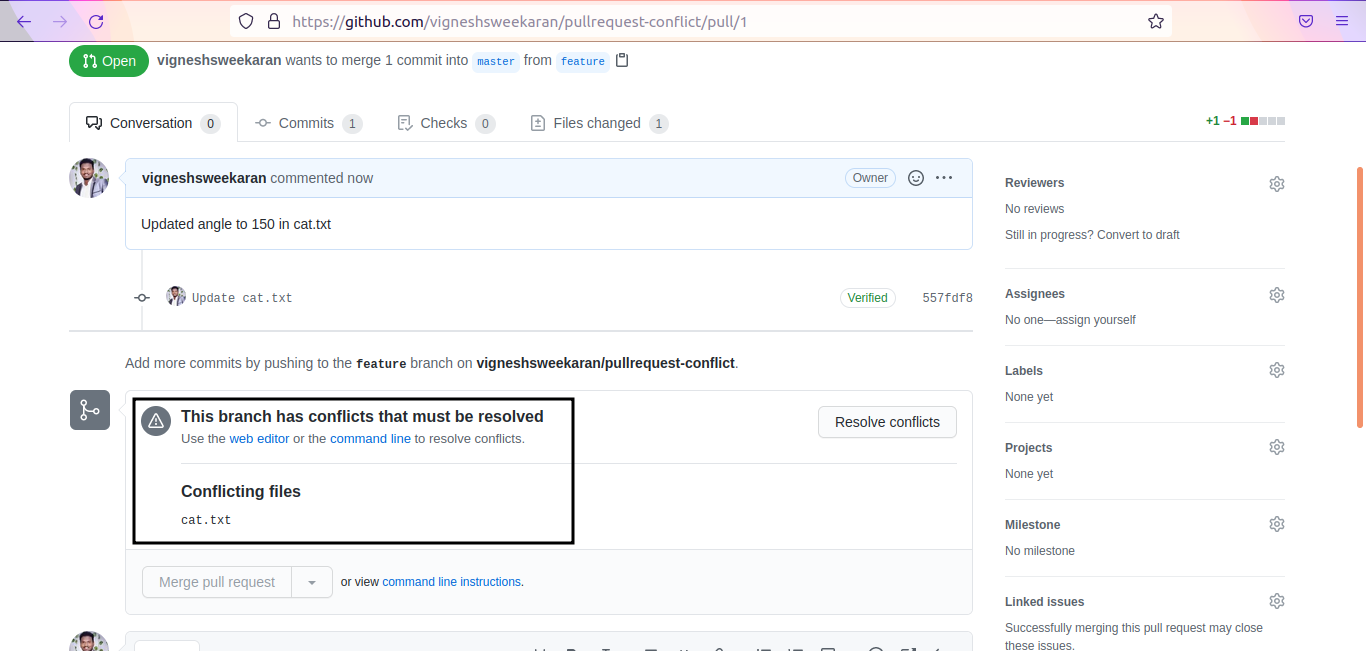Add emoji reaction to the comment
This screenshot has height=651, width=1366.
pyautogui.click(x=915, y=178)
